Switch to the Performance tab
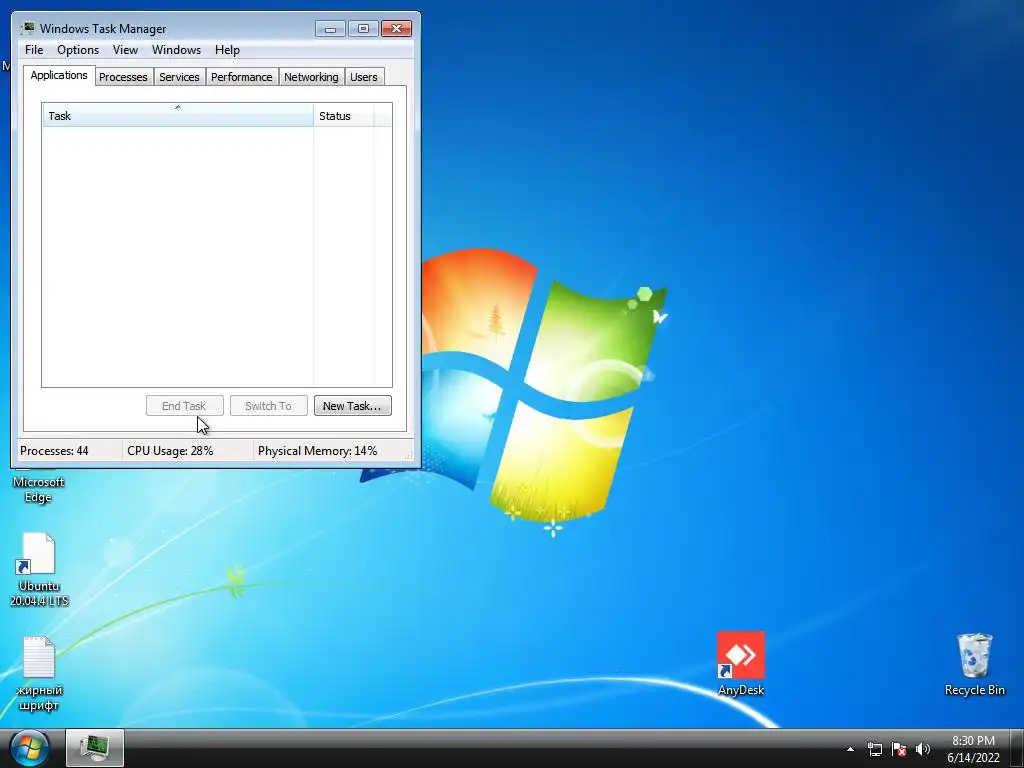This screenshot has width=1024, height=768. (241, 77)
